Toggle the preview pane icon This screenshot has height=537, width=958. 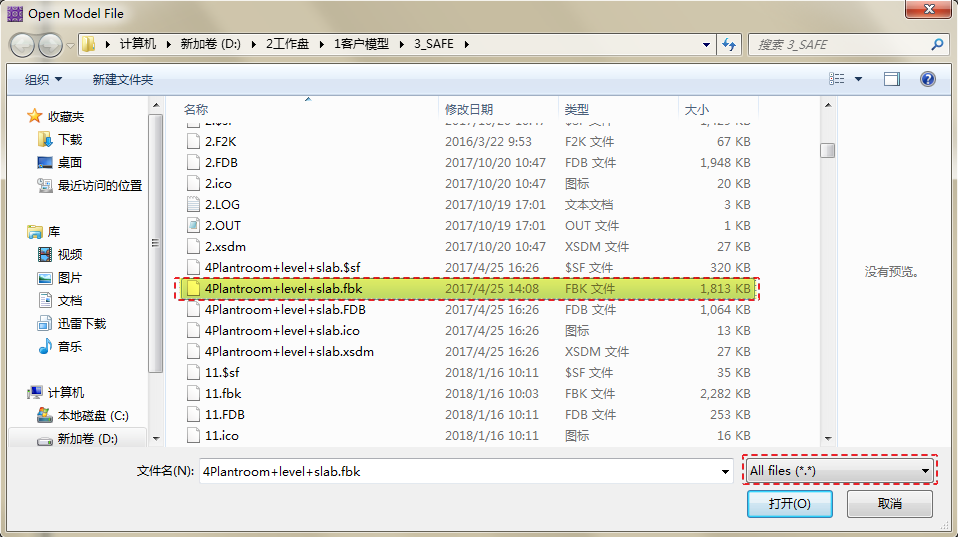(x=892, y=79)
